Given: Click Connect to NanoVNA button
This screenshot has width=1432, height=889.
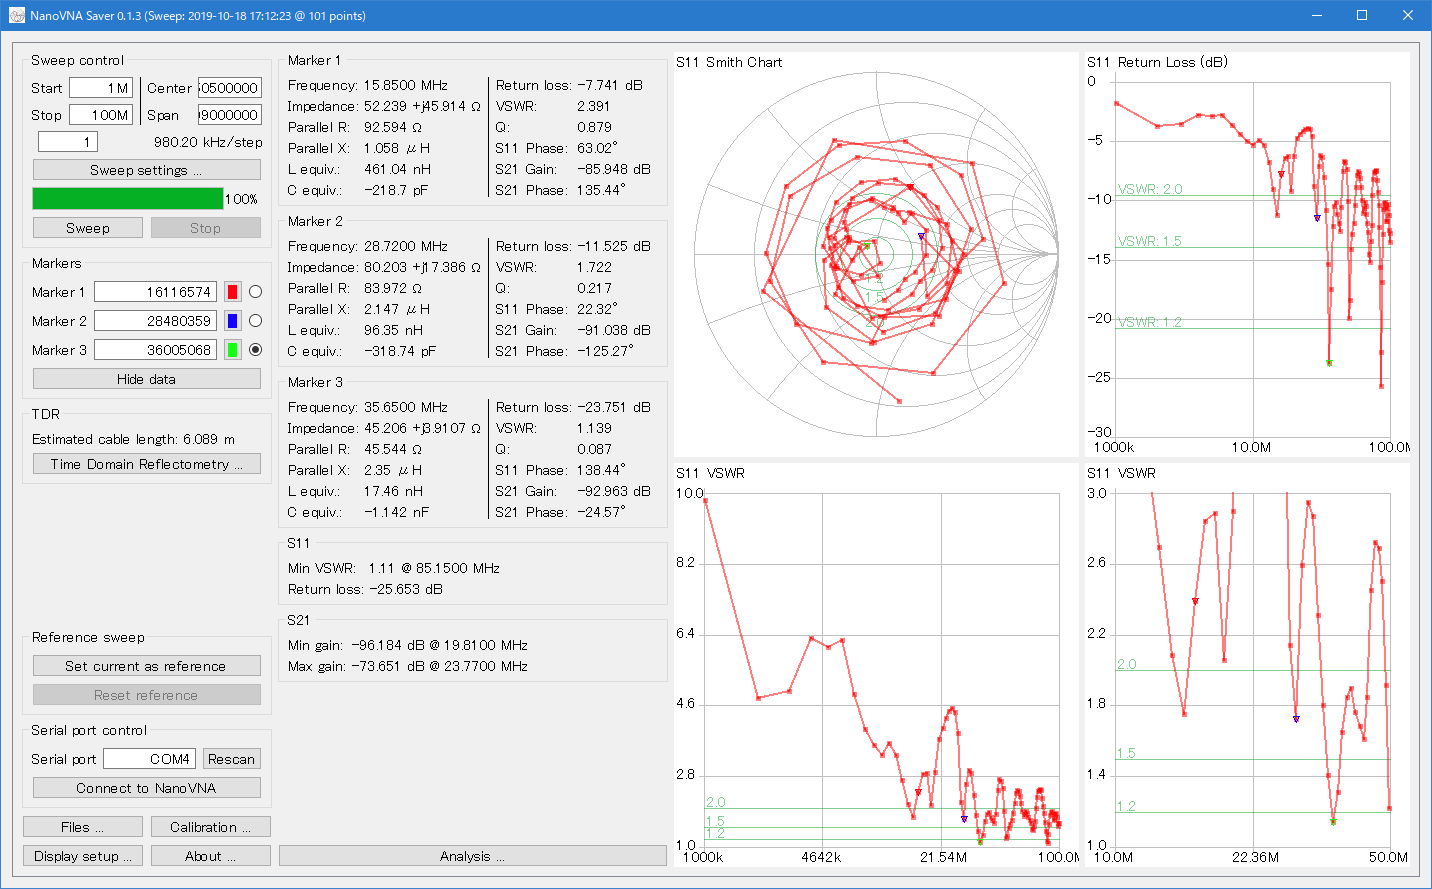Looking at the screenshot, I should pos(146,788).
